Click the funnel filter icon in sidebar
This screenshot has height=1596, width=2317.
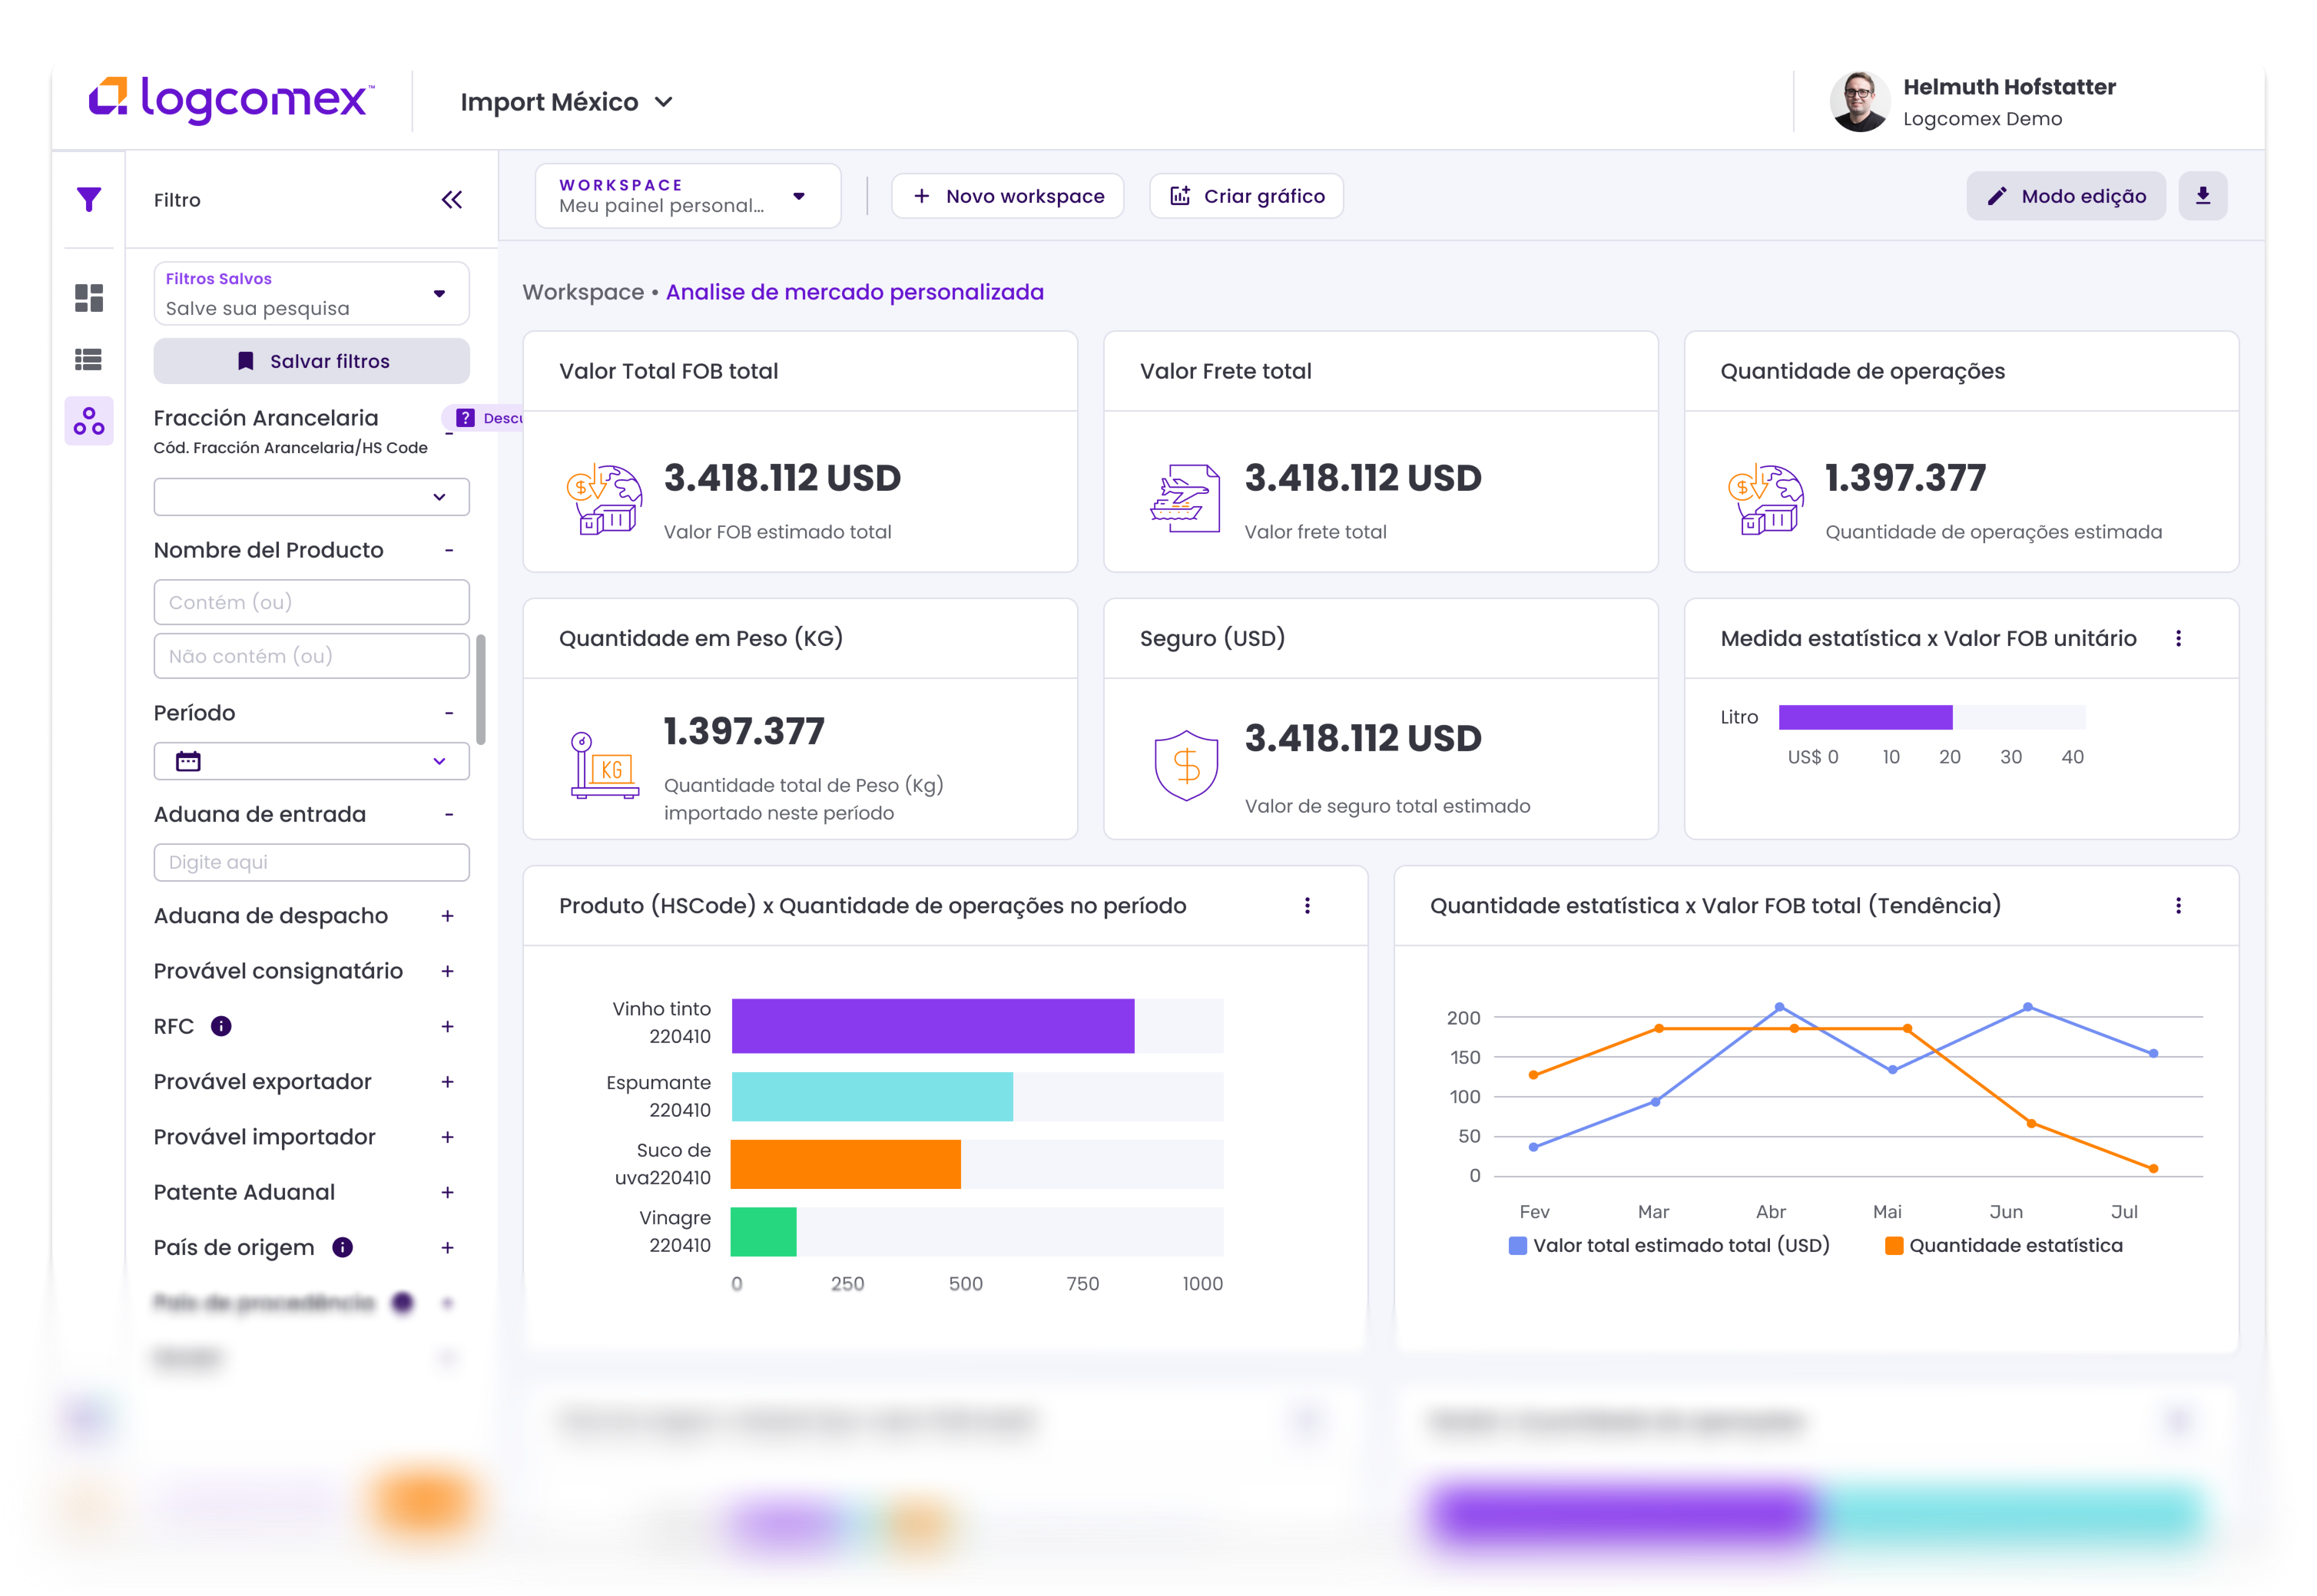pyautogui.click(x=89, y=199)
